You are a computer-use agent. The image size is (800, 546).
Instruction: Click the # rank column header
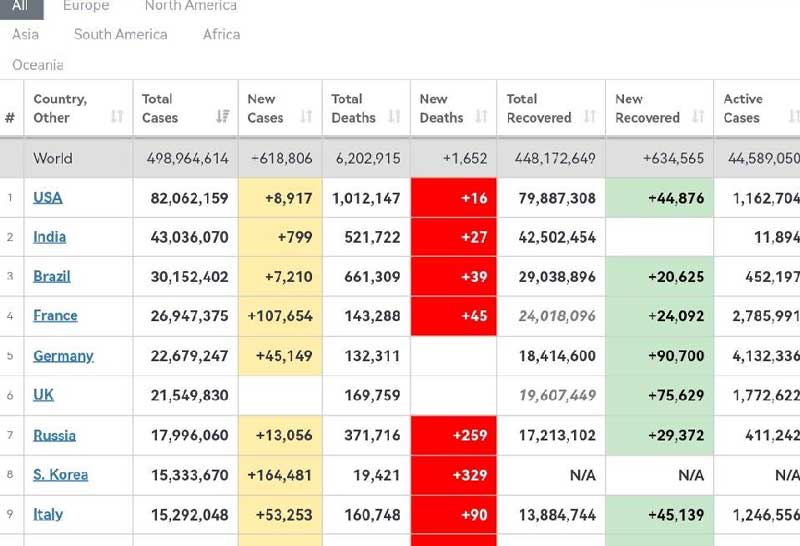tap(10, 117)
